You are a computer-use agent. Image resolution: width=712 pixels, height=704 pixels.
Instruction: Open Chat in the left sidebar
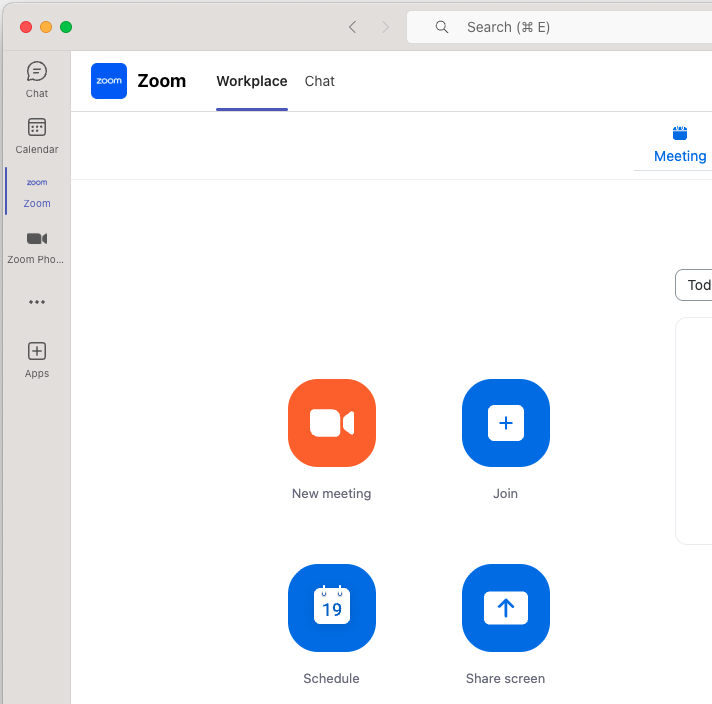click(37, 79)
